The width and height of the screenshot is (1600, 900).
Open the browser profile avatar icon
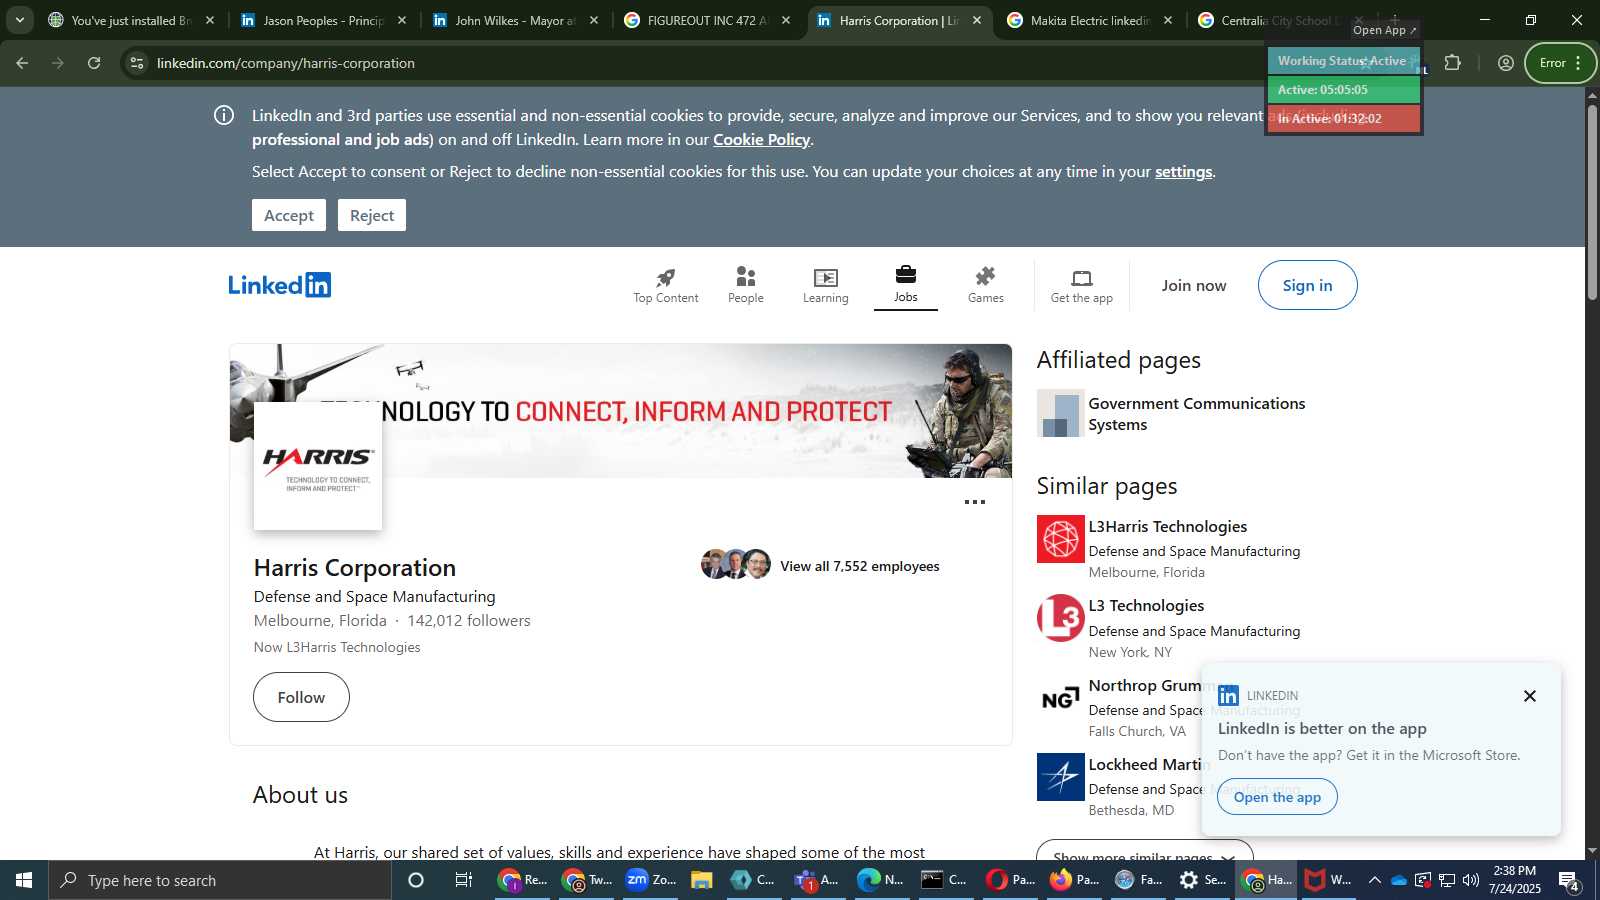pyautogui.click(x=1506, y=63)
